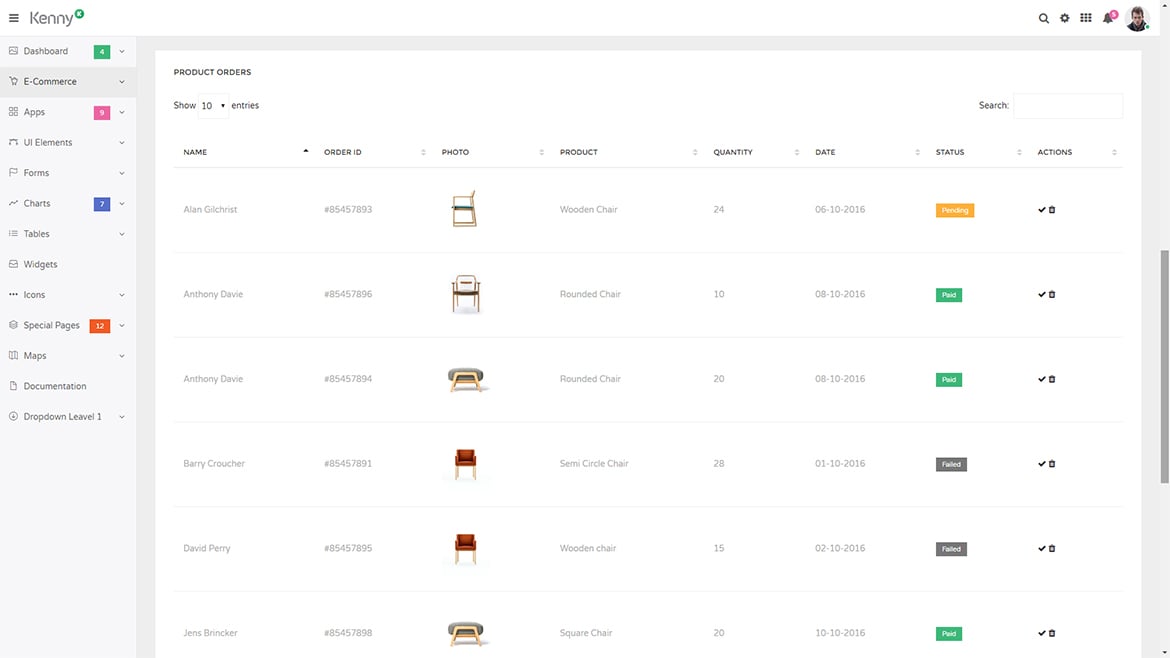The image size is (1170, 658).
Task: Approve David Perry order checkmark
Action: point(1042,548)
